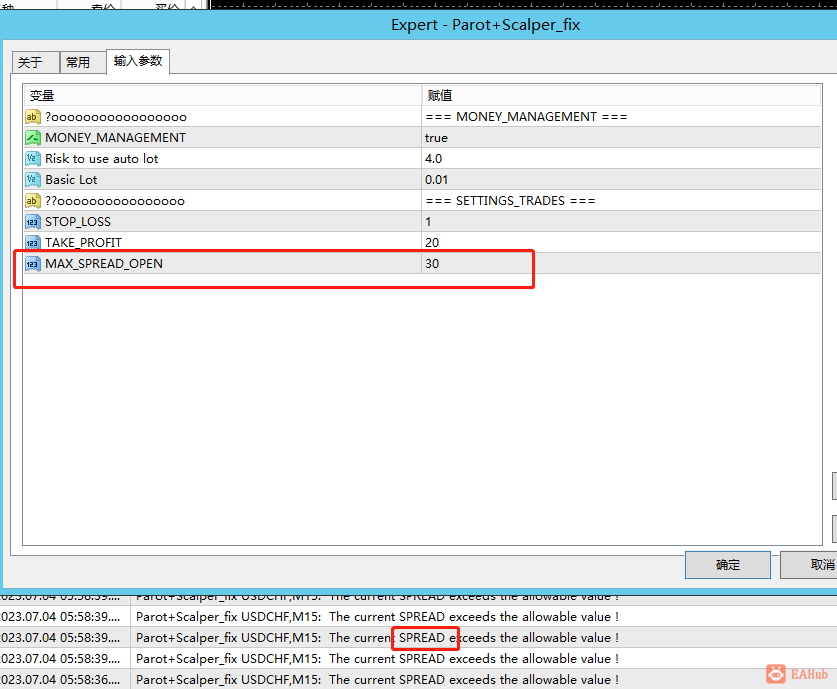Select the ??oooooooooooooooo variable name

coord(115,201)
